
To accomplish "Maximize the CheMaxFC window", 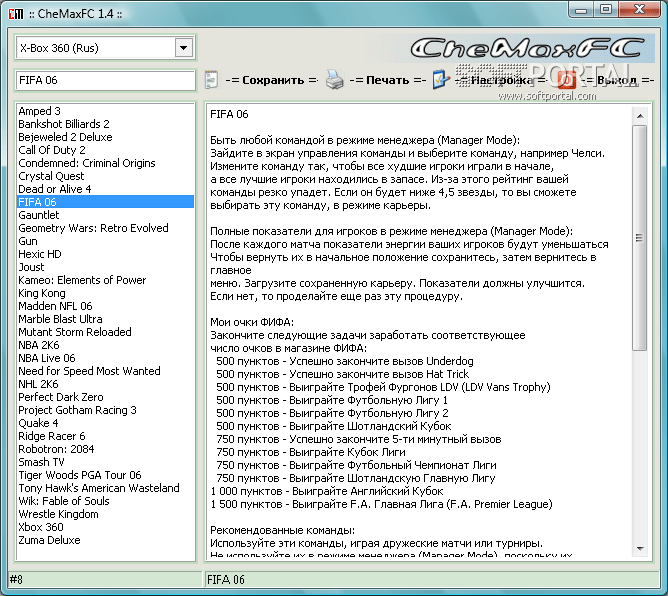I will (x=606, y=9).
